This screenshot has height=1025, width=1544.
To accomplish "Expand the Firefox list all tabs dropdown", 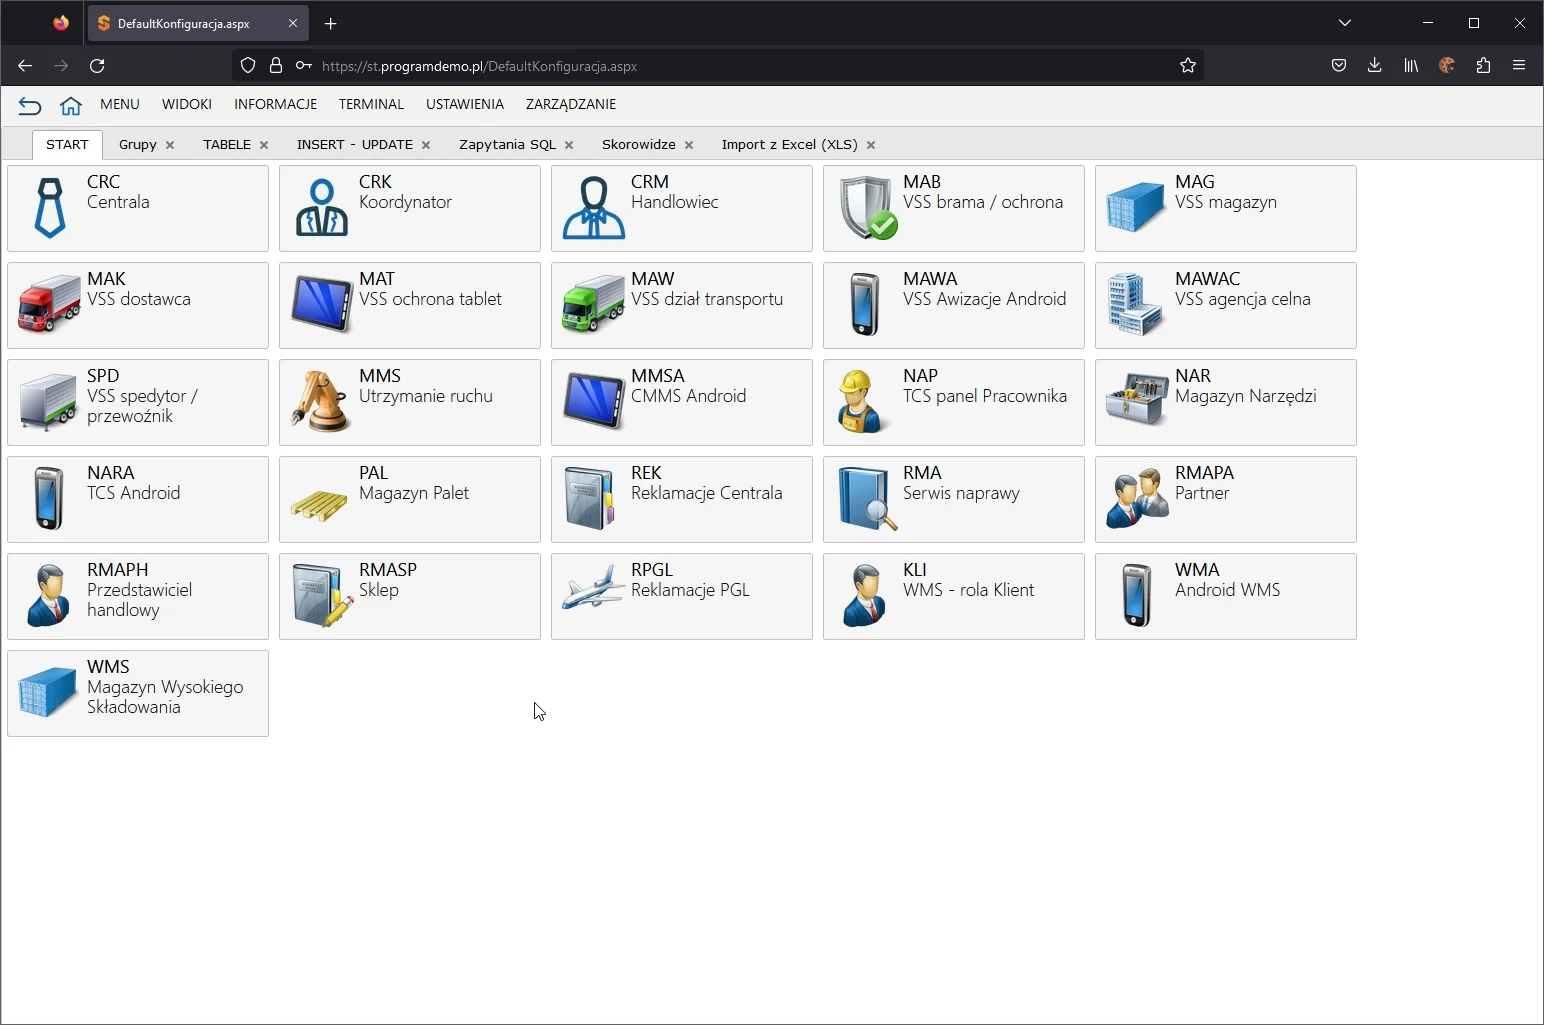I will [1344, 23].
